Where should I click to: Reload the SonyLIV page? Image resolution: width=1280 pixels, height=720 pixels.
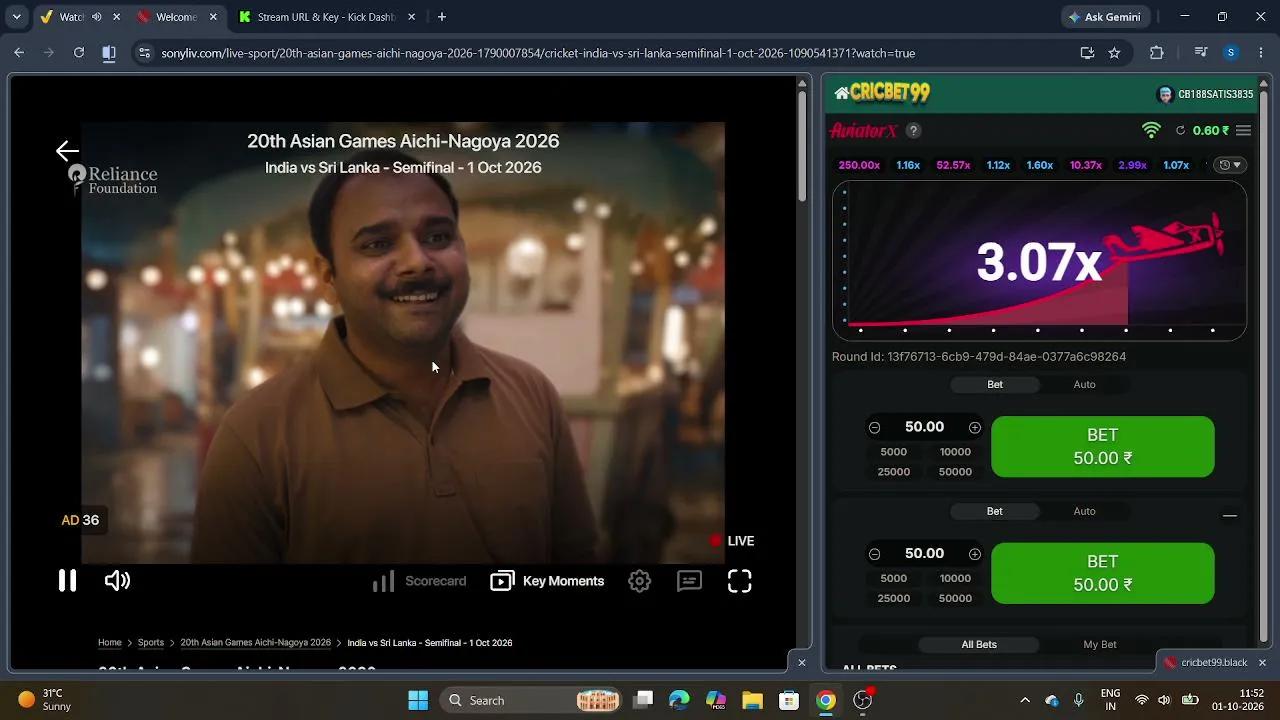pos(79,53)
